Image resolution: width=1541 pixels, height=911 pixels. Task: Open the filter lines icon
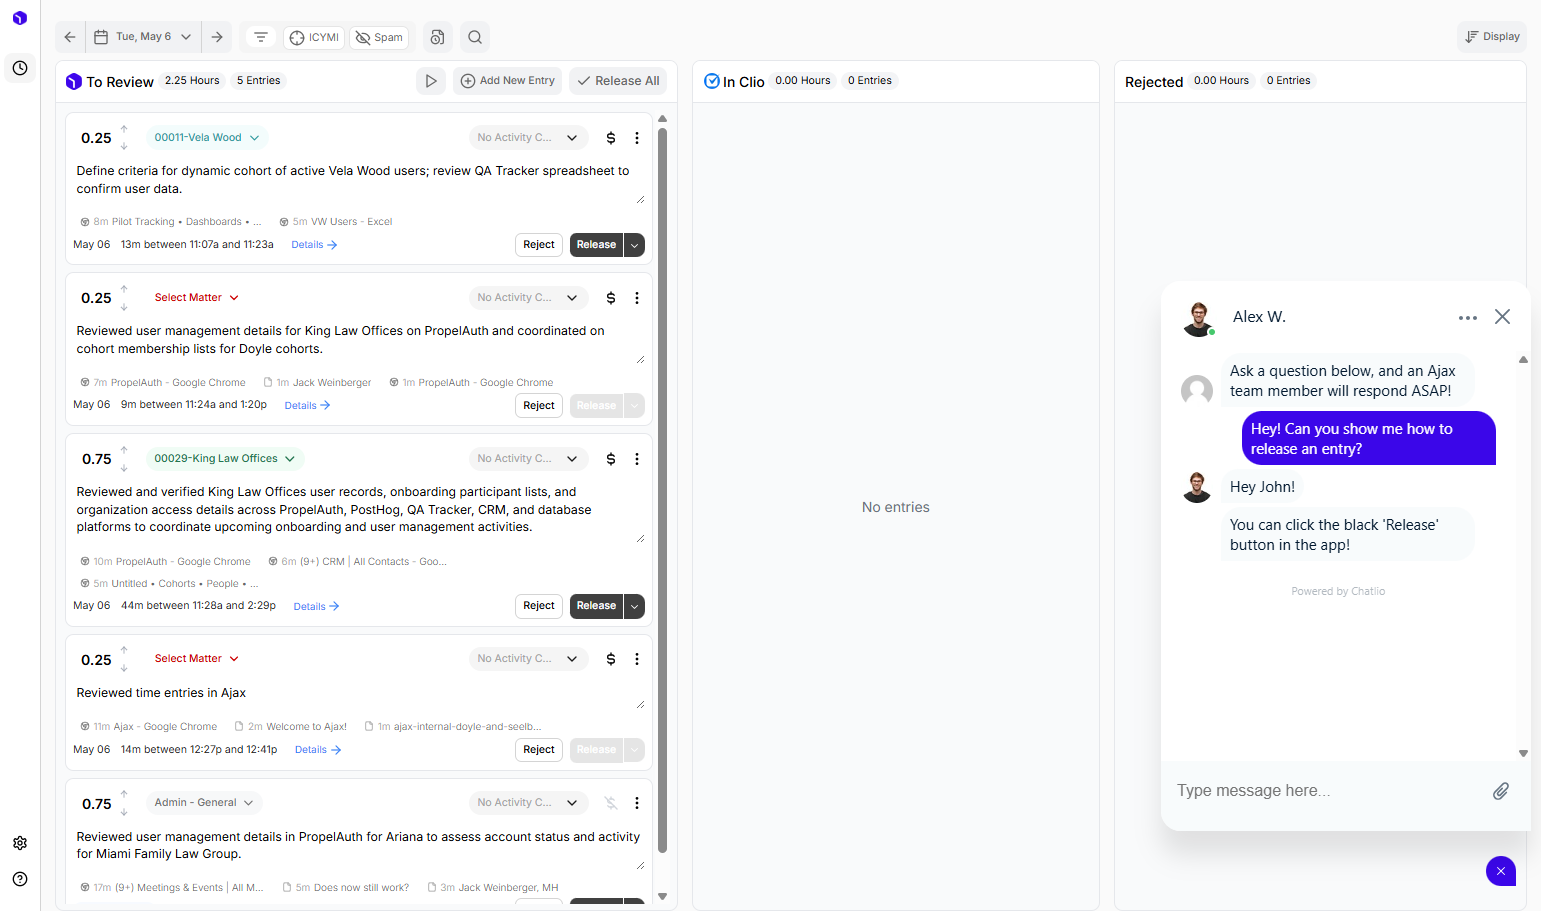(261, 37)
